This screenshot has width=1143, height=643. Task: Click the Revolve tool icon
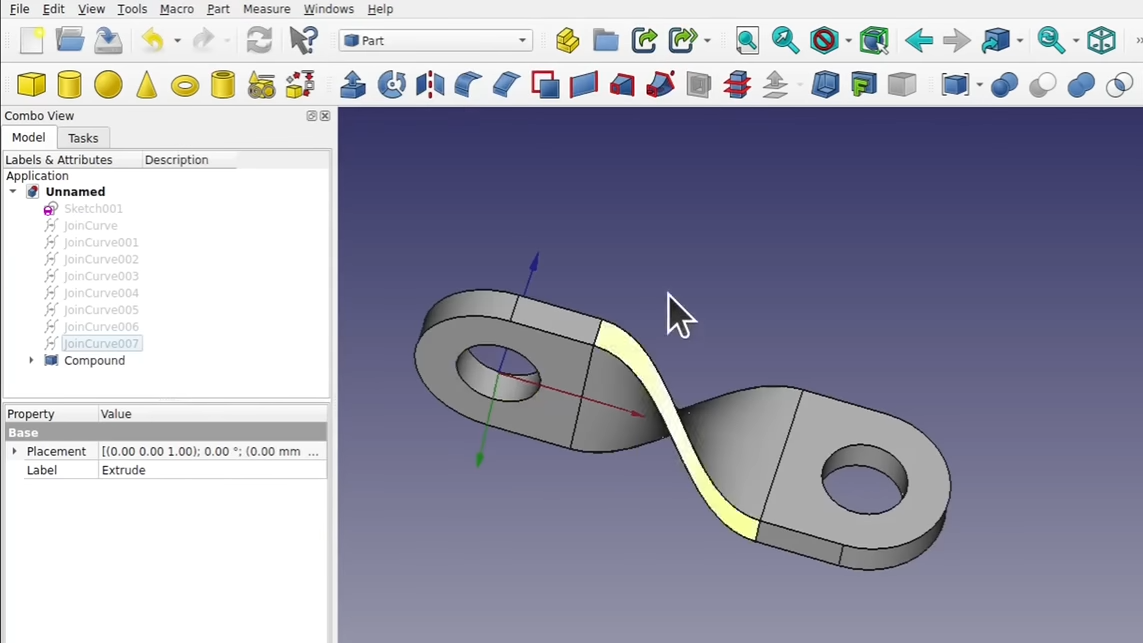391,85
